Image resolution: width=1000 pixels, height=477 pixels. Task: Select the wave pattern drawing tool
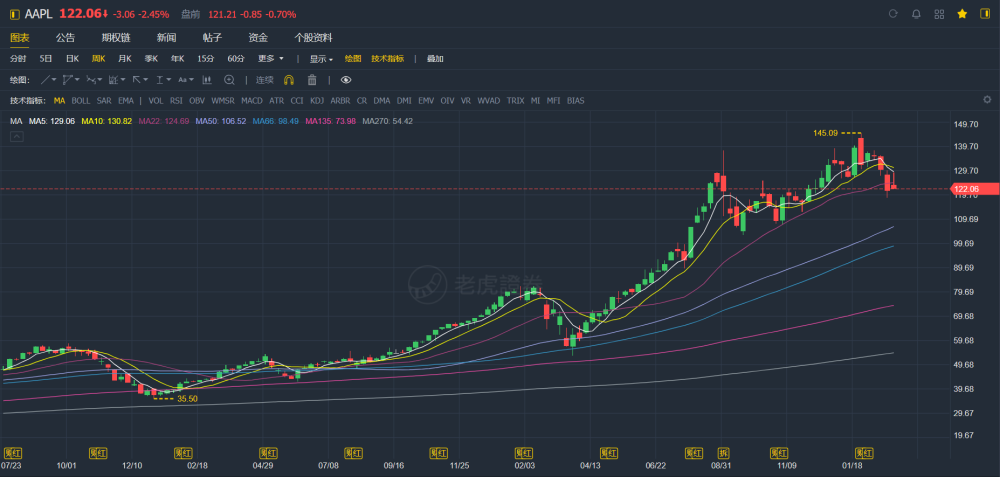pyautogui.click(x=91, y=80)
